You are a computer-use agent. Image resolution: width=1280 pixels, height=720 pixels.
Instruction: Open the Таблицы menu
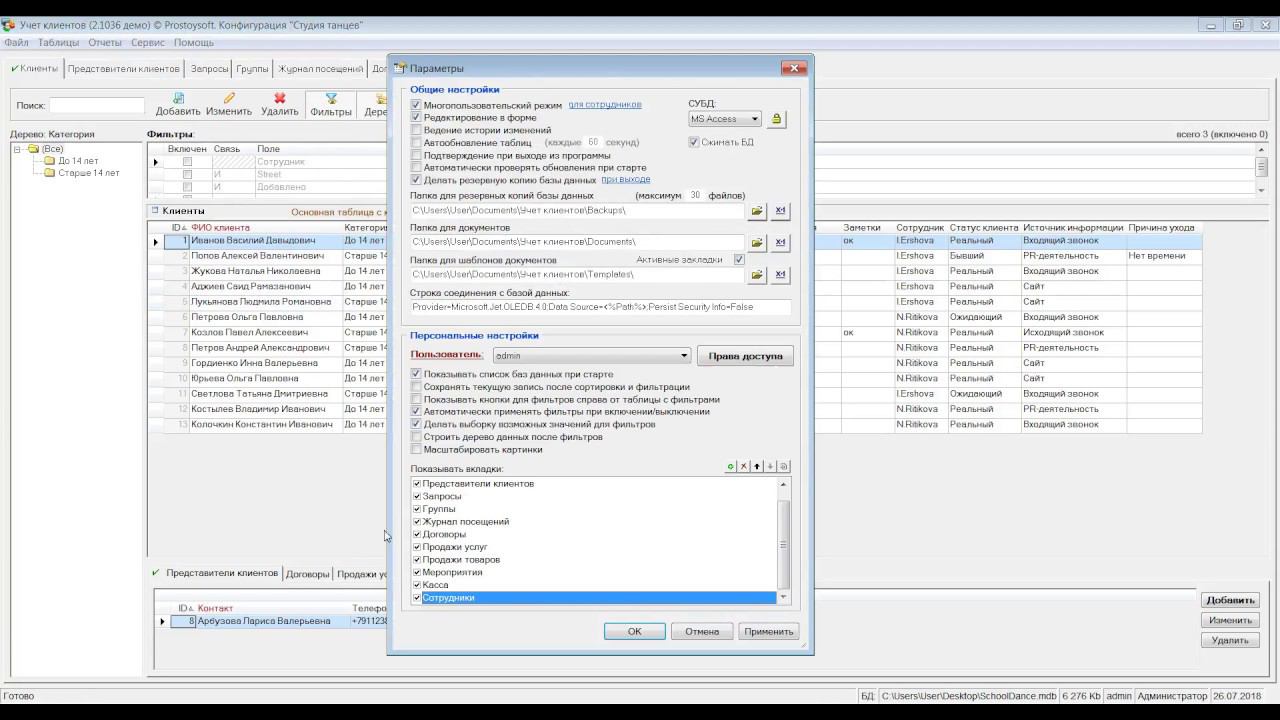coord(58,43)
